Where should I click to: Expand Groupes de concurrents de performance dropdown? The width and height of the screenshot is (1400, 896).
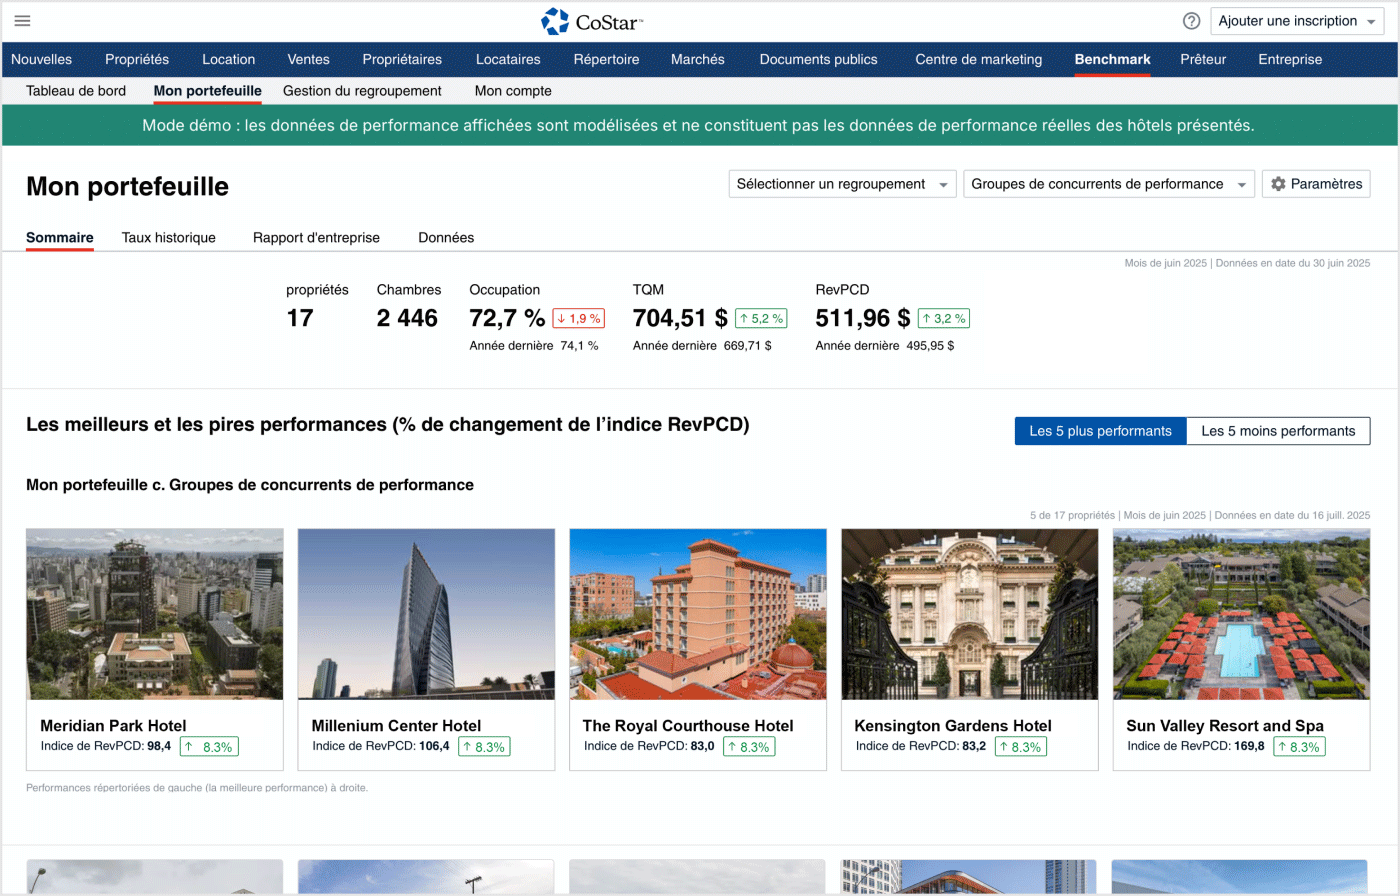[x=1108, y=184]
